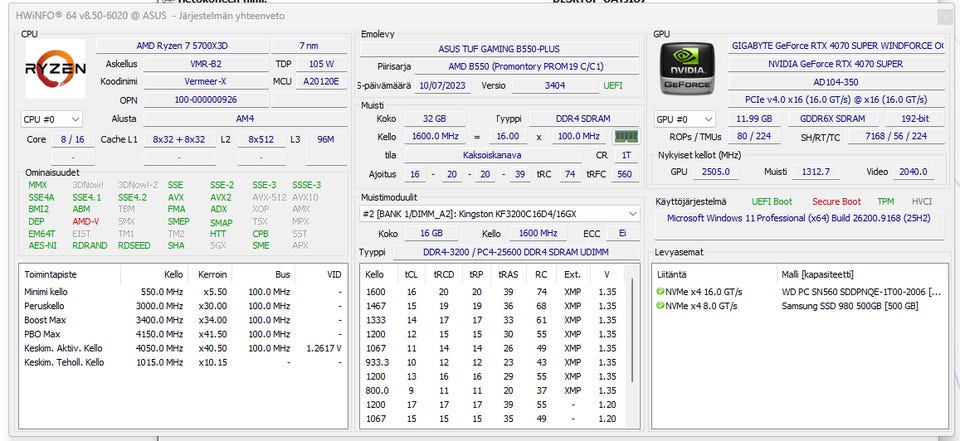Click the tRFC value 560
960x441 pixels.
624,175
